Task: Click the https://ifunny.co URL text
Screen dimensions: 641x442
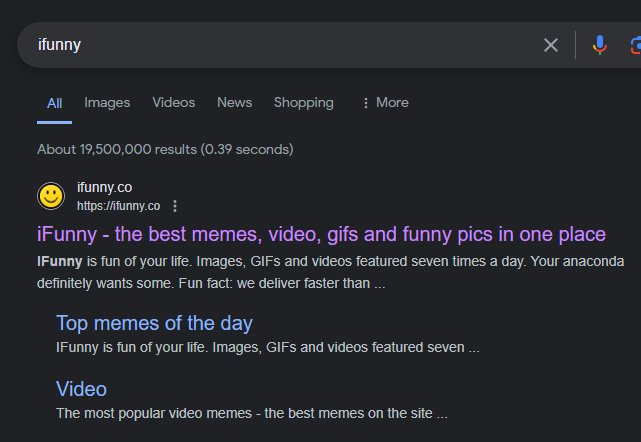Action: [119, 206]
